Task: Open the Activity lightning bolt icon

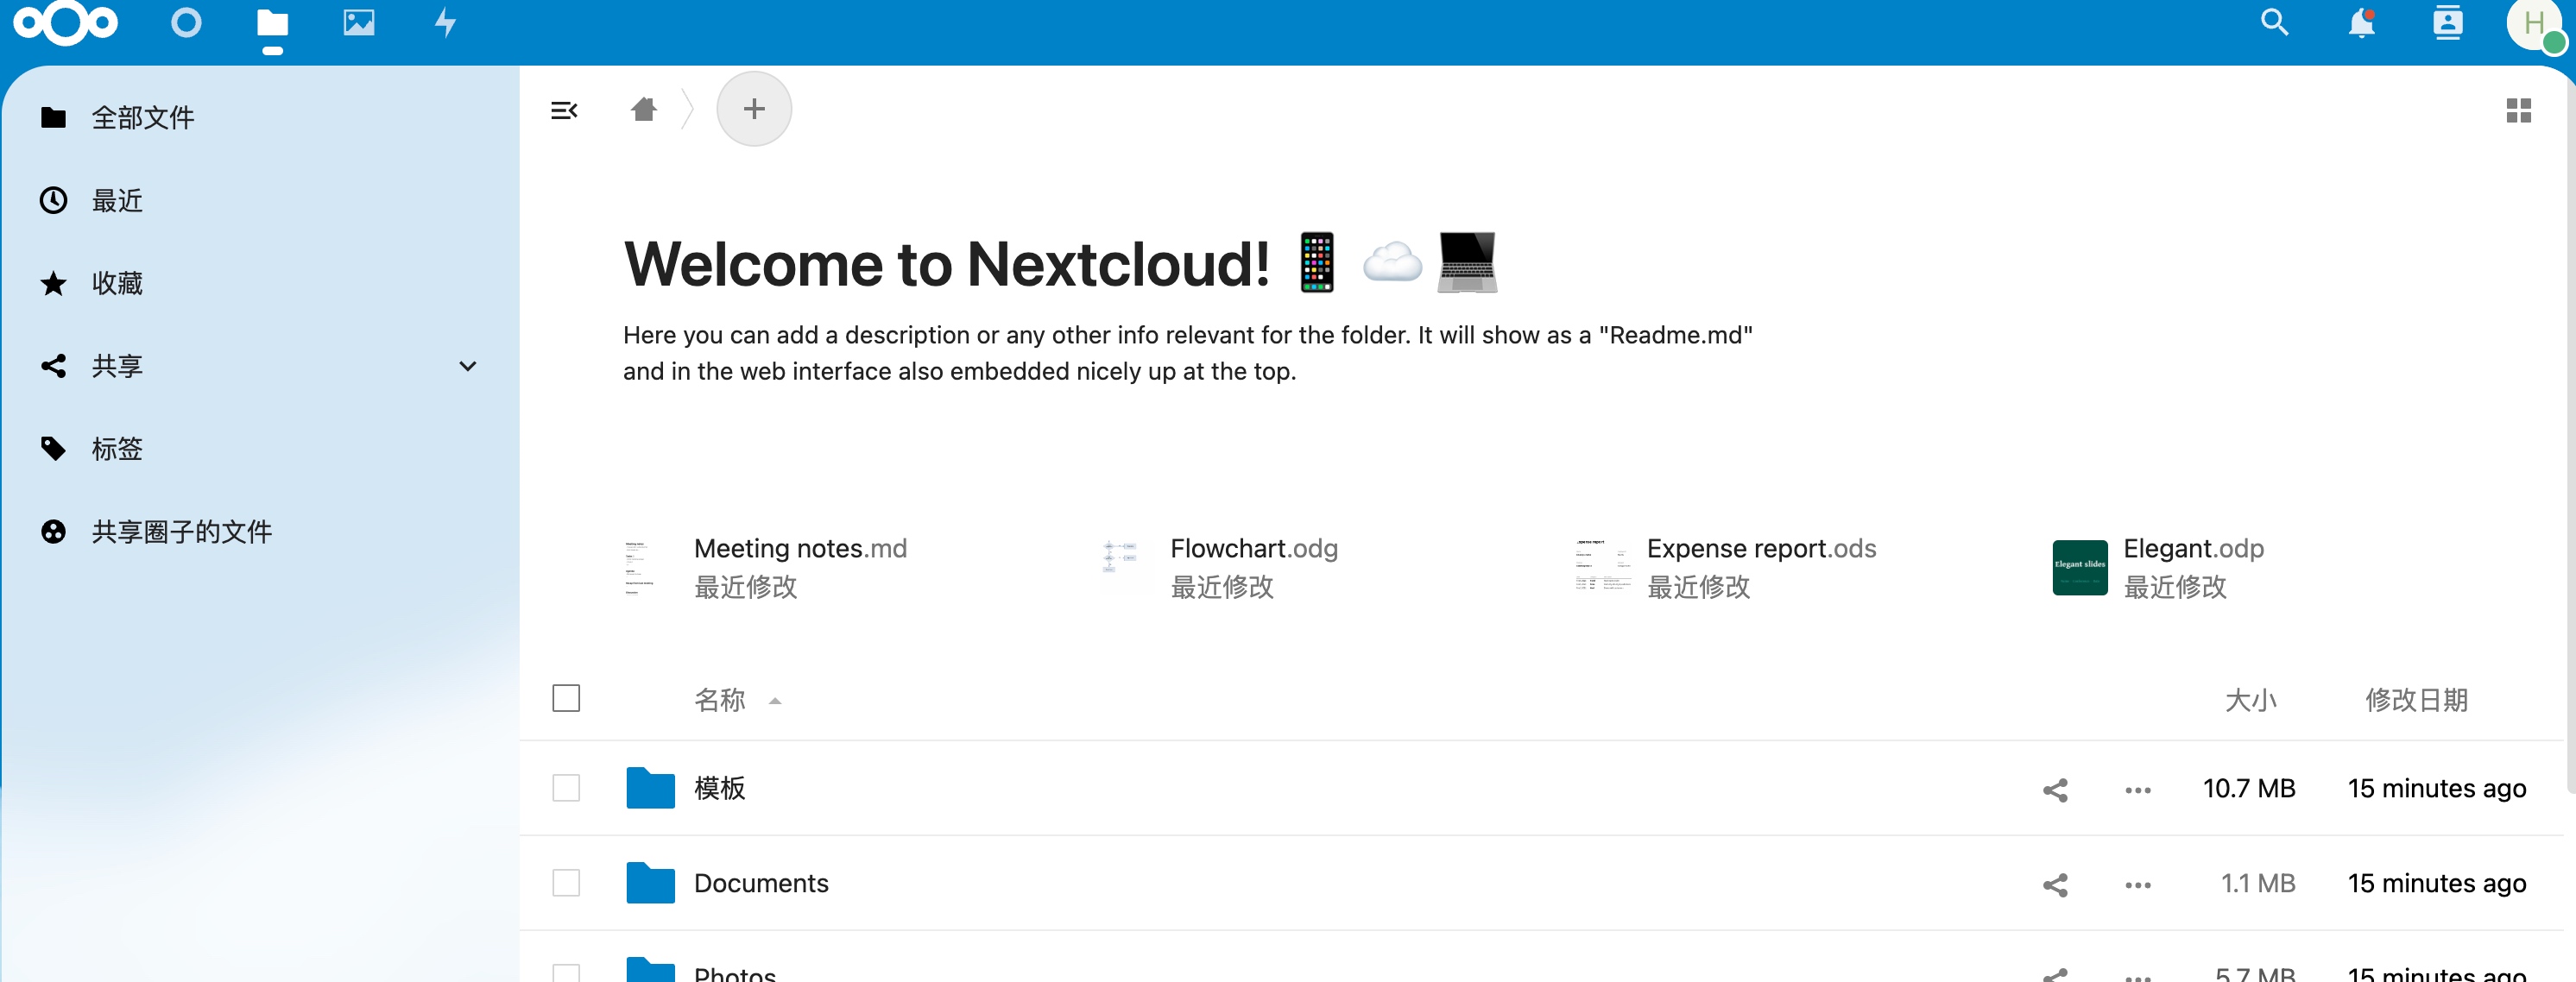Action: pos(445,23)
